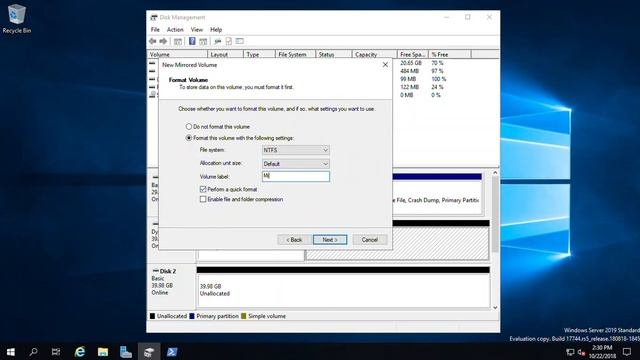Click the Connect/Refresh toolbar icon beside Help
This screenshot has height=360, width=640.
(x=218, y=41)
